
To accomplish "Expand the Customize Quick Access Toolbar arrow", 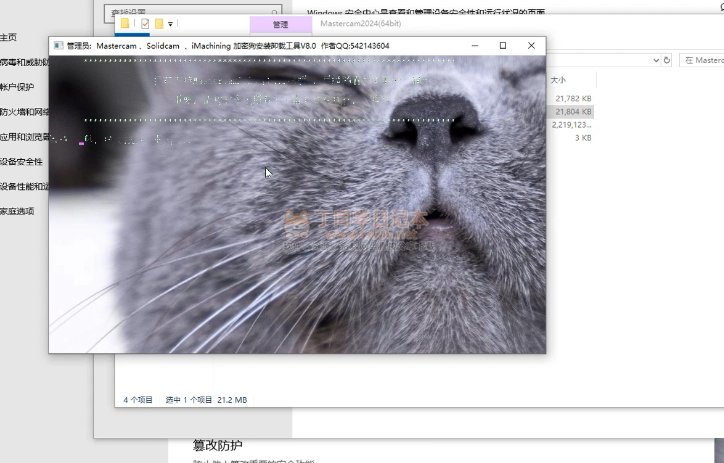I will 171,23.
